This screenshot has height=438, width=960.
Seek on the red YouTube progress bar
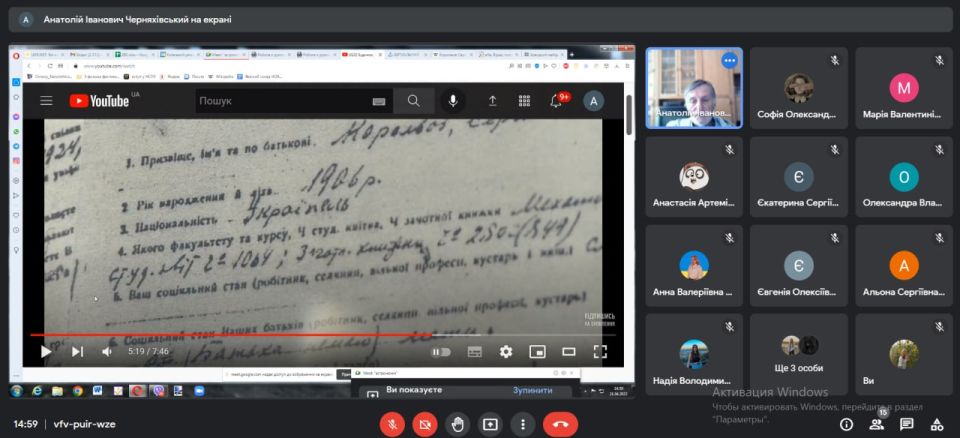coord(323,335)
